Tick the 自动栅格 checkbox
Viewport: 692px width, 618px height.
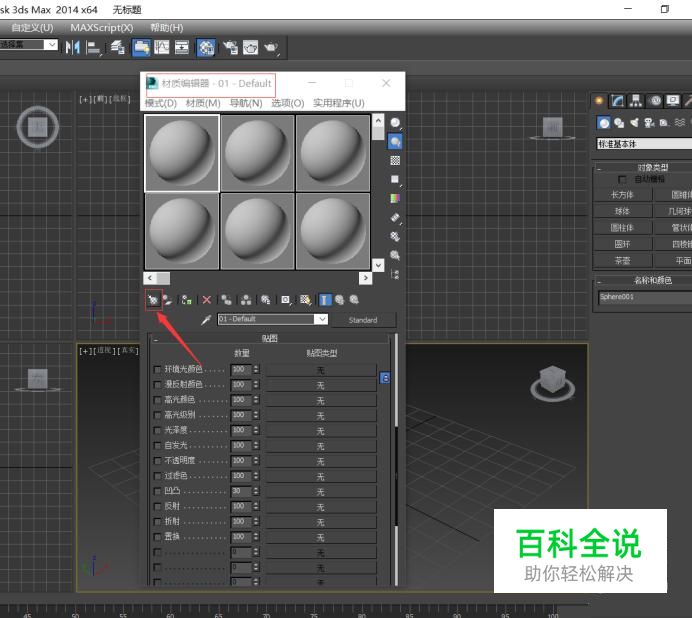click(x=624, y=180)
